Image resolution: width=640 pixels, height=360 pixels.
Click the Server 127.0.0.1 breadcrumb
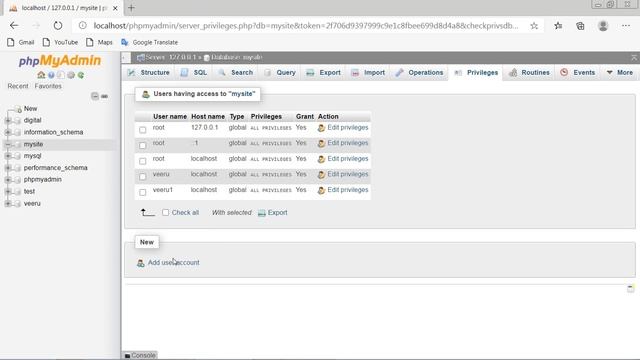click(x=167, y=58)
